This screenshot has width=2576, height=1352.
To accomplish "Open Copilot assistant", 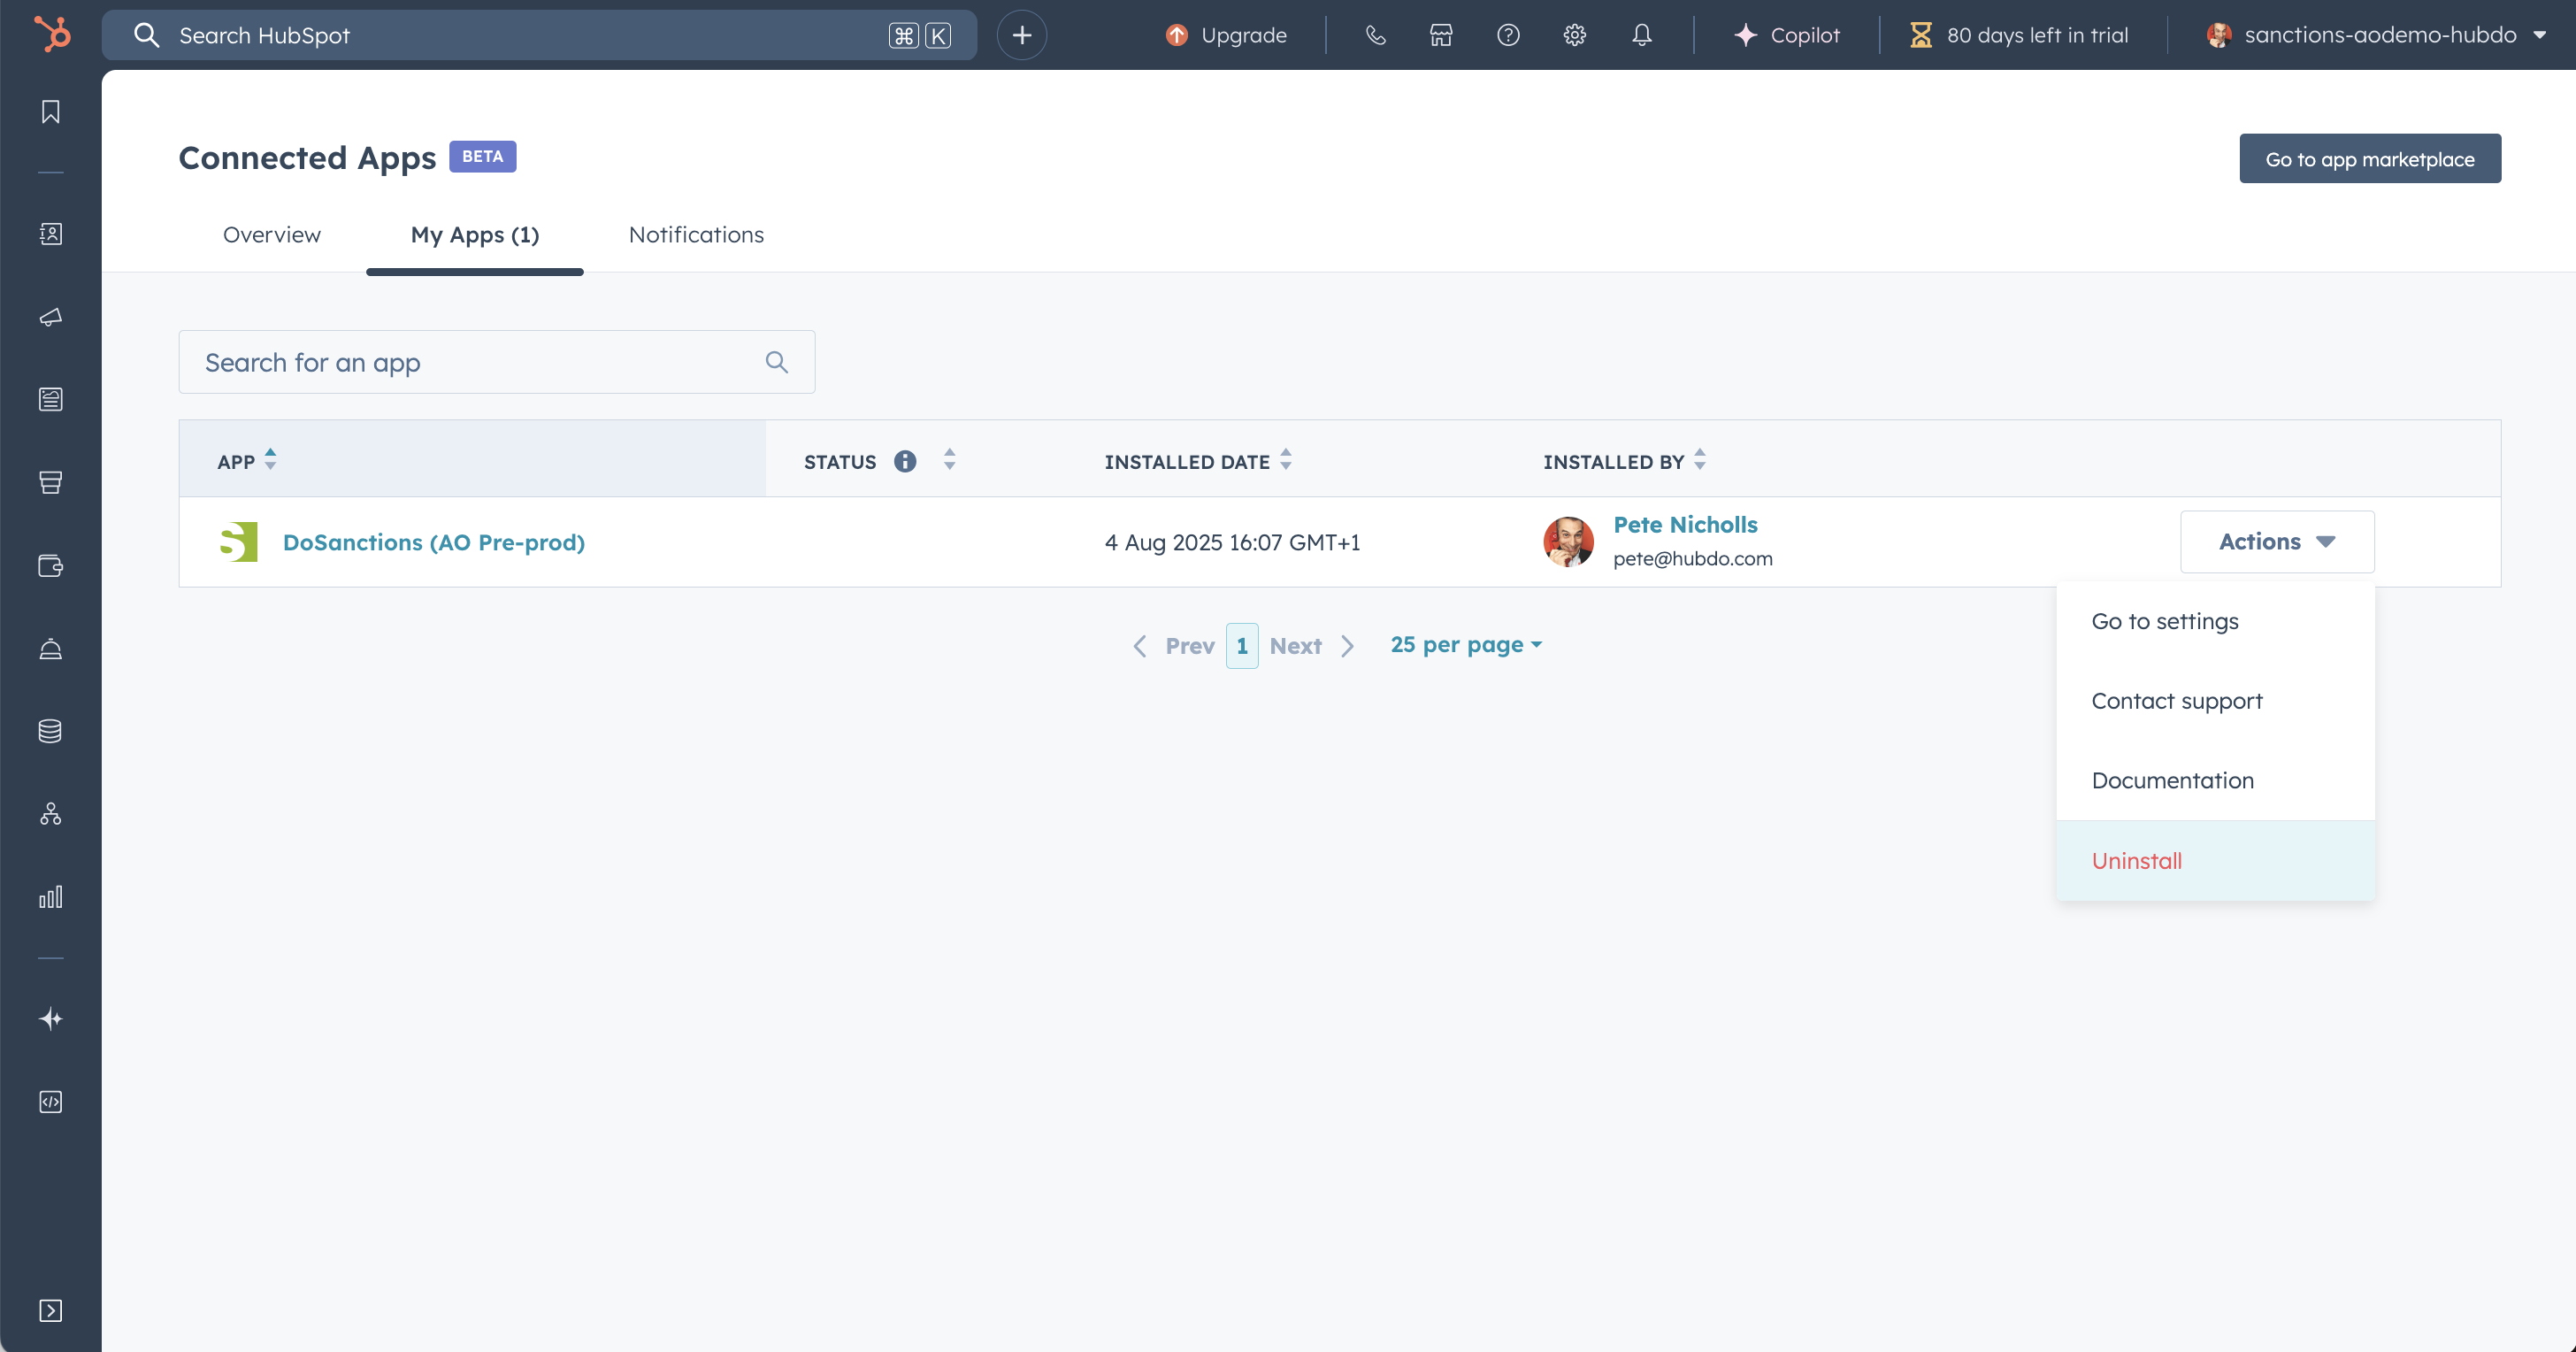I will [1787, 35].
